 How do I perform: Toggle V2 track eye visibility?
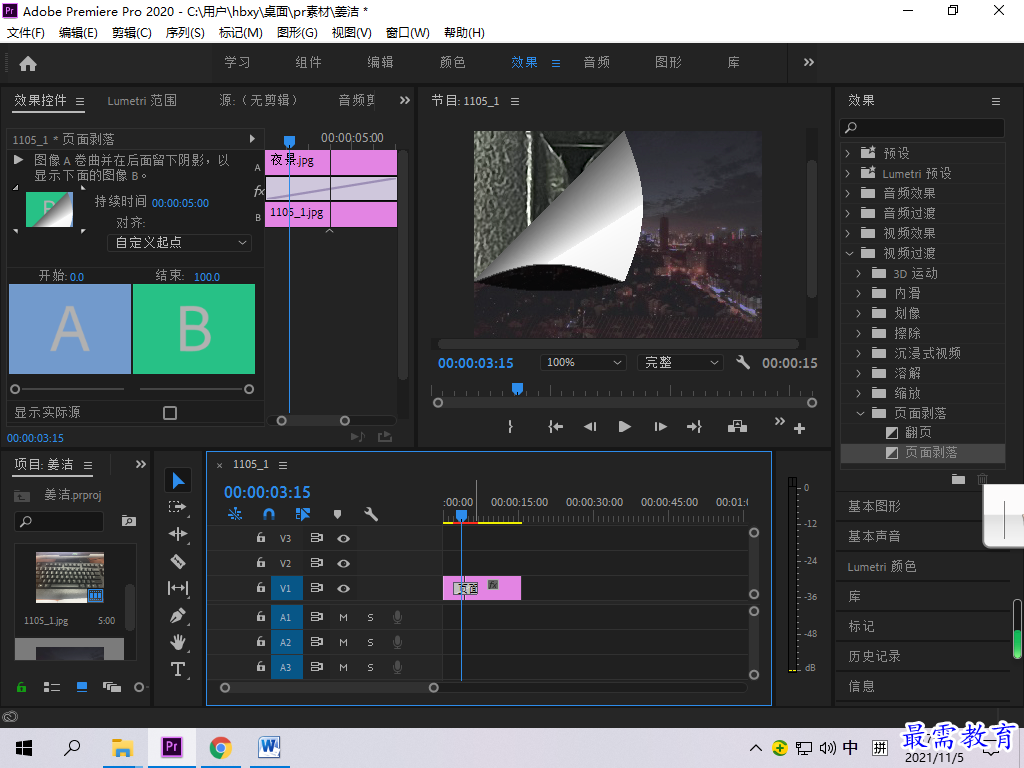click(x=344, y=564)
